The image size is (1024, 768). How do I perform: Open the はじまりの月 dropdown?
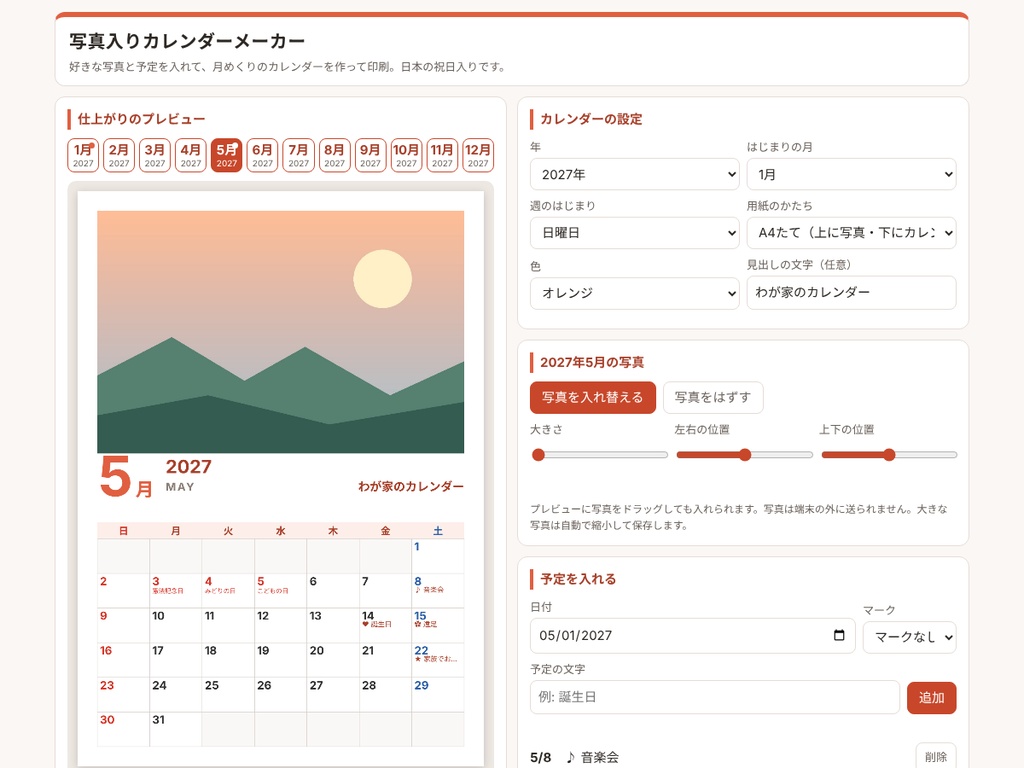pyautogui.click(x=852, y=174)
